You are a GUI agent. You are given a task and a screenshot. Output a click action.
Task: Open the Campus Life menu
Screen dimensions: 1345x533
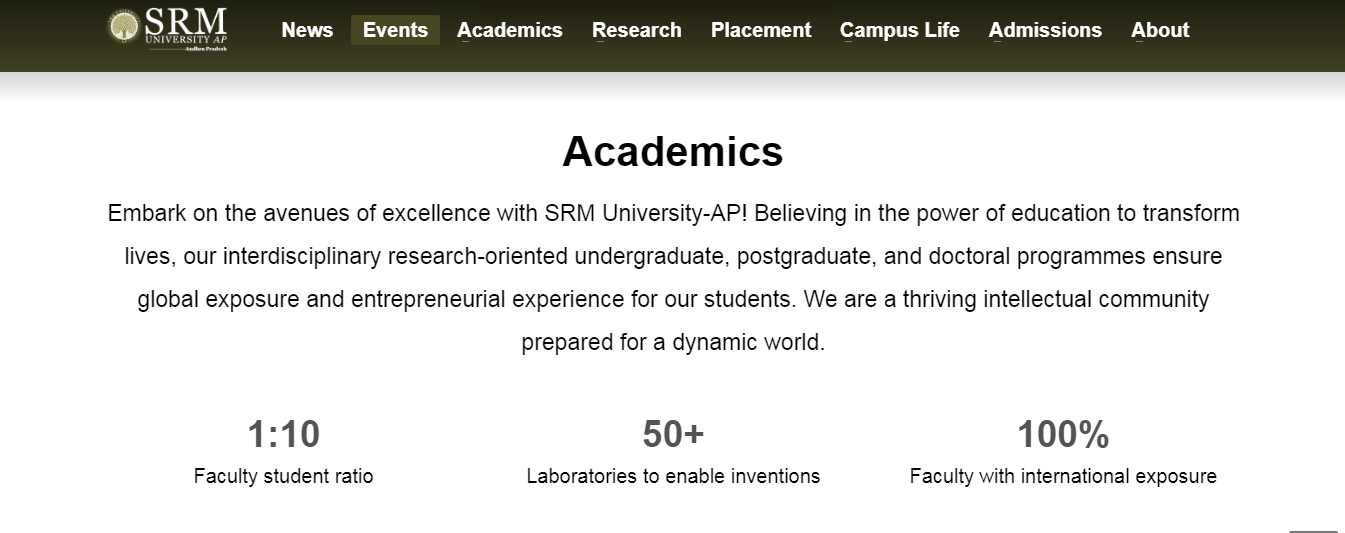tap(899, 30)
